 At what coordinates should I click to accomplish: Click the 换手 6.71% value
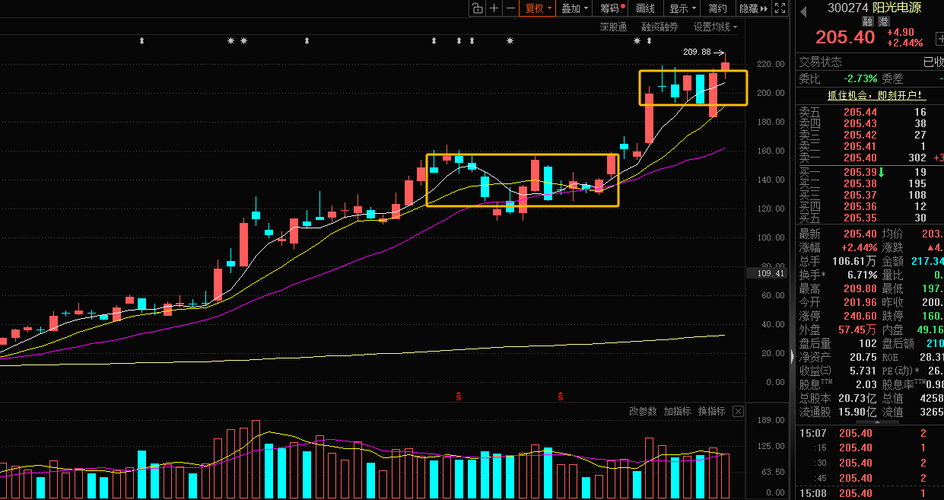pos(861,274)
